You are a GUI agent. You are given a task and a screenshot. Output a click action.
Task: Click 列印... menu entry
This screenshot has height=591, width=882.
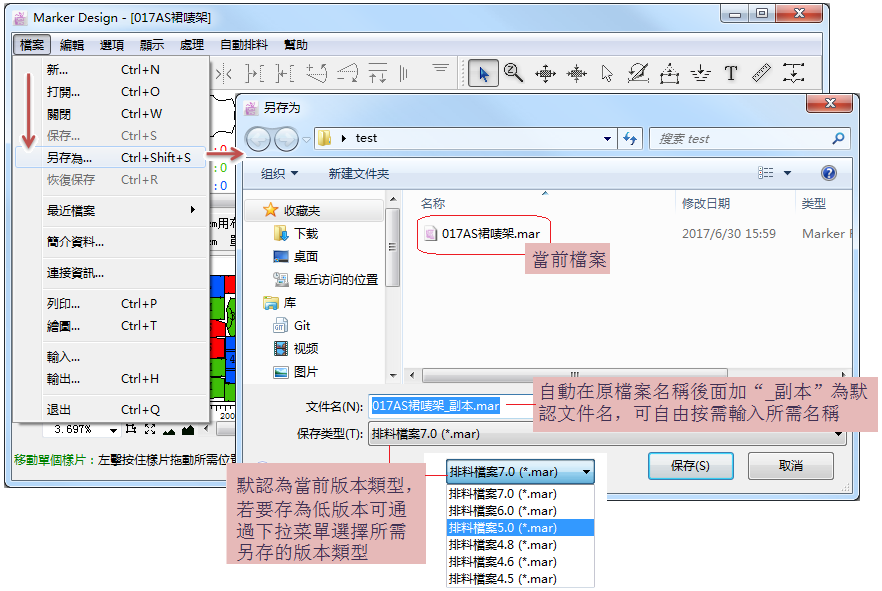point(63,304)
